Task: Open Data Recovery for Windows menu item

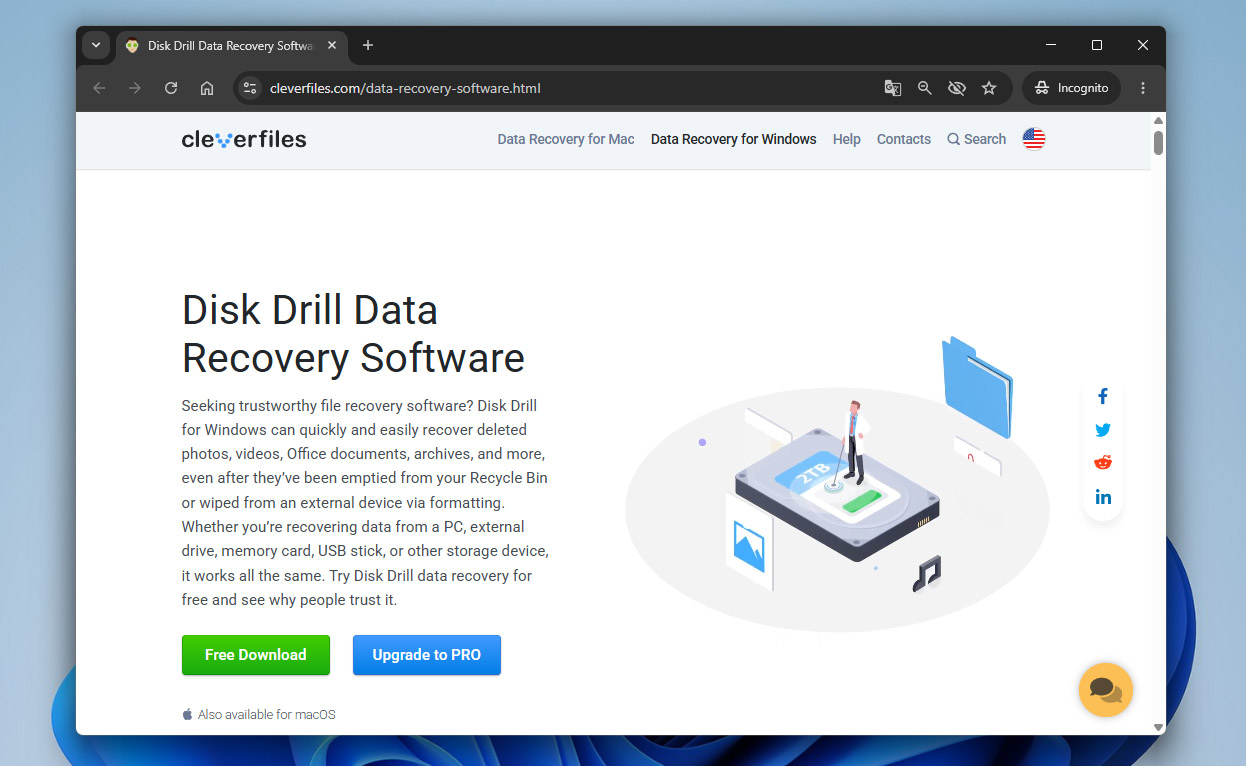Action: coord(734,139)
